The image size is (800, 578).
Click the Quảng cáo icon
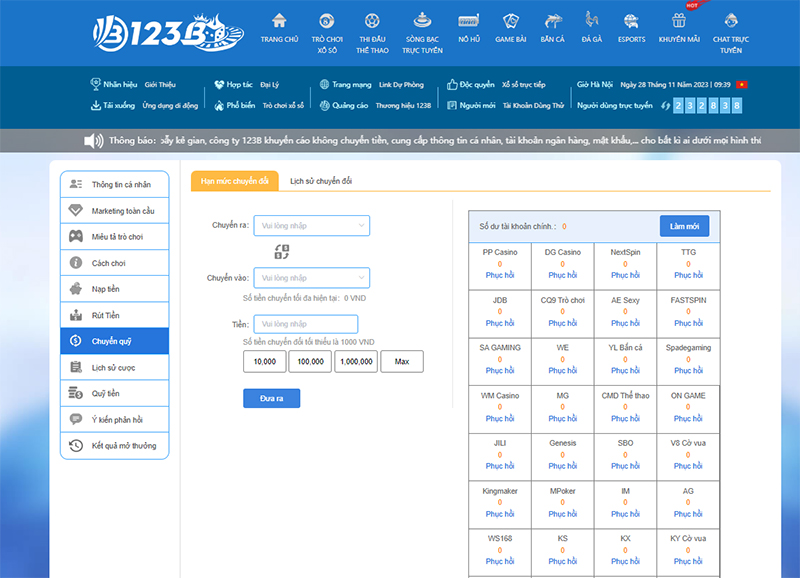(324, 106)
